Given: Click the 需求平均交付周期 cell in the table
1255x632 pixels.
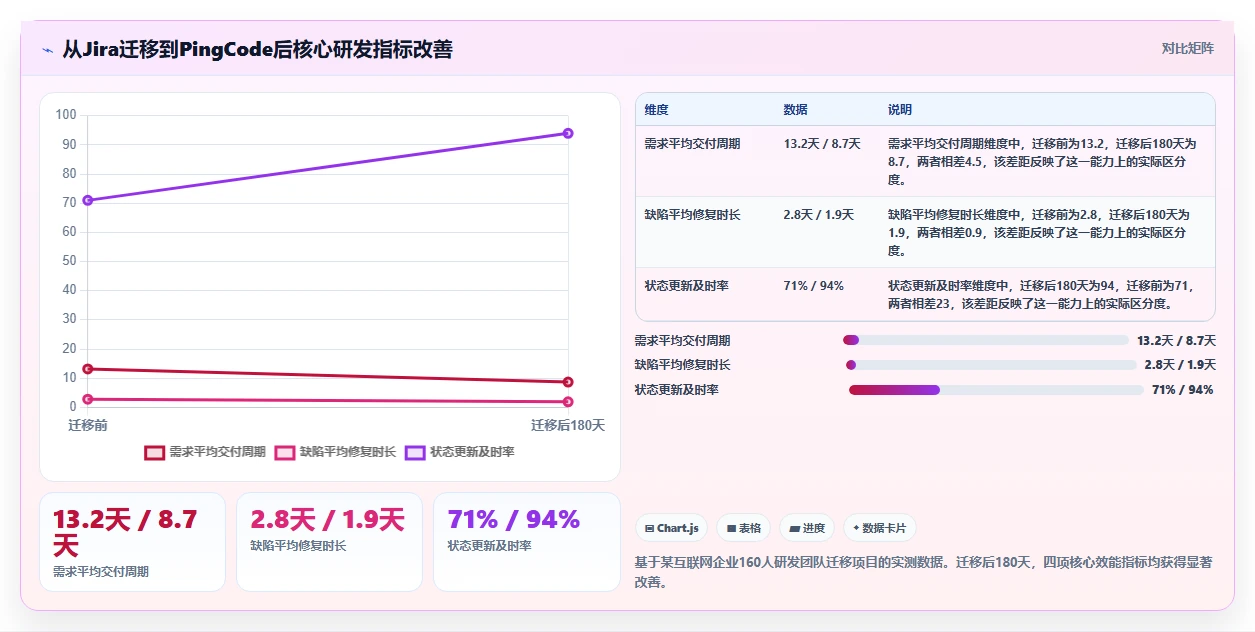Looking at the screenshot, I should [x=693, y=144].
